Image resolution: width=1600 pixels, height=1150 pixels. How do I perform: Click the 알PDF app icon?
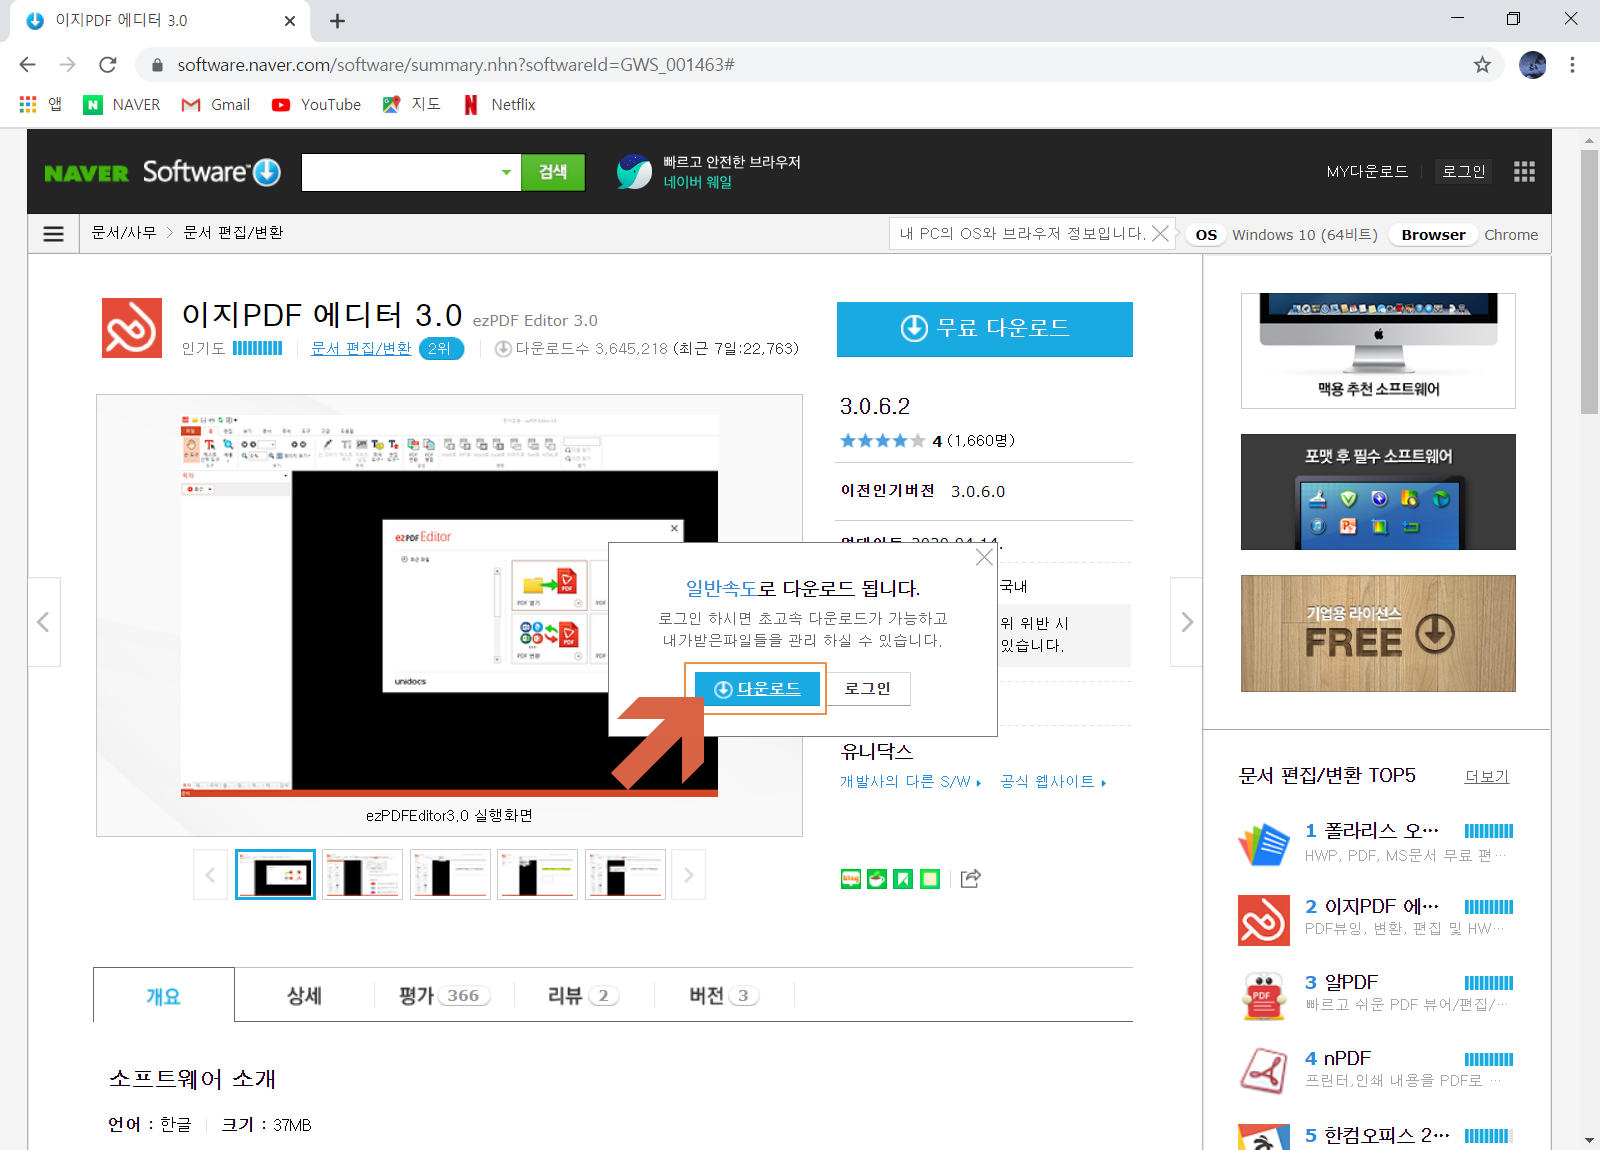(1264, 995)
